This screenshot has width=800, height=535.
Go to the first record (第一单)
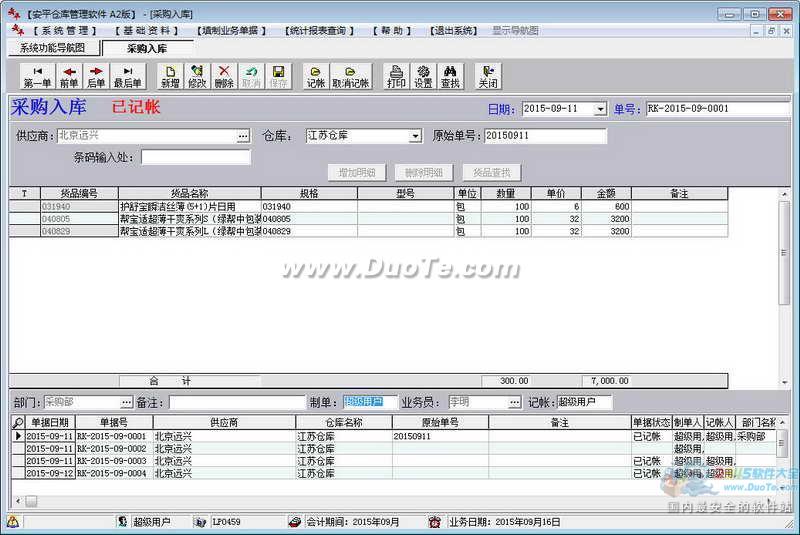37,77
